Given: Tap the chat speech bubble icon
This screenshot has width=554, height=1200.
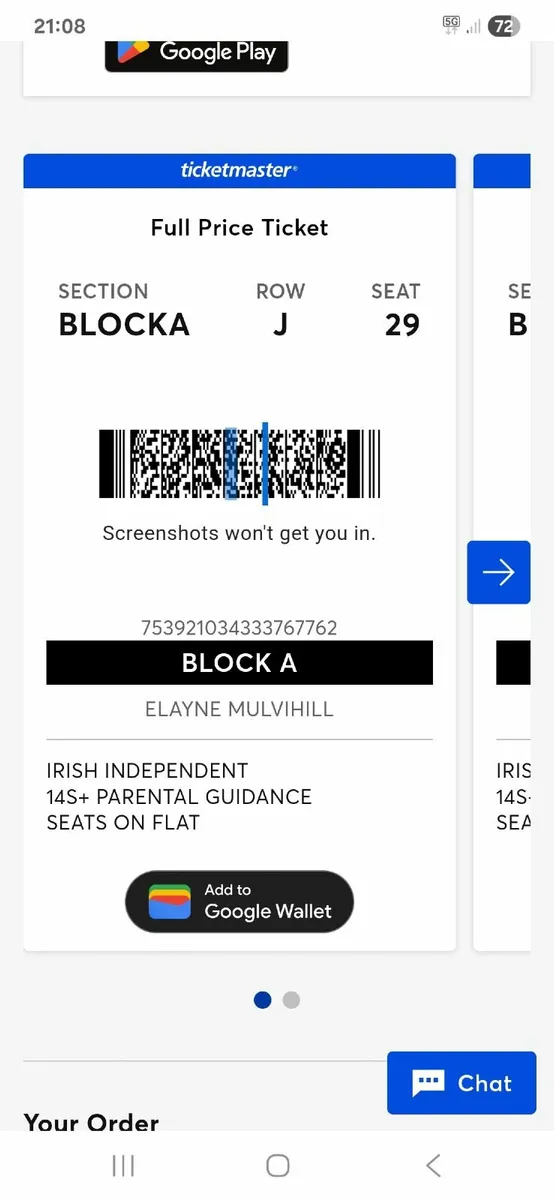Looking at the screenshot, I should click(x=428, y=1083).
